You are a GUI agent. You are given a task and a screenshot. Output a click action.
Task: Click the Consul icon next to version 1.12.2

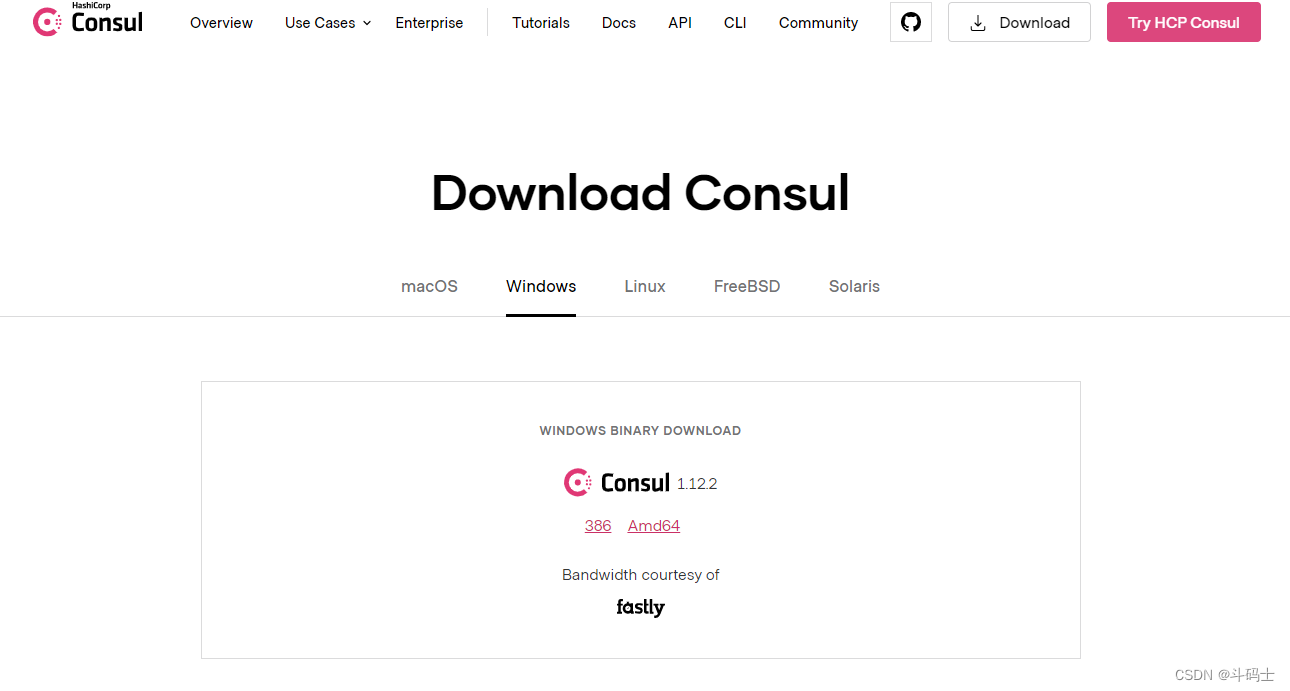tap(577, 482)
